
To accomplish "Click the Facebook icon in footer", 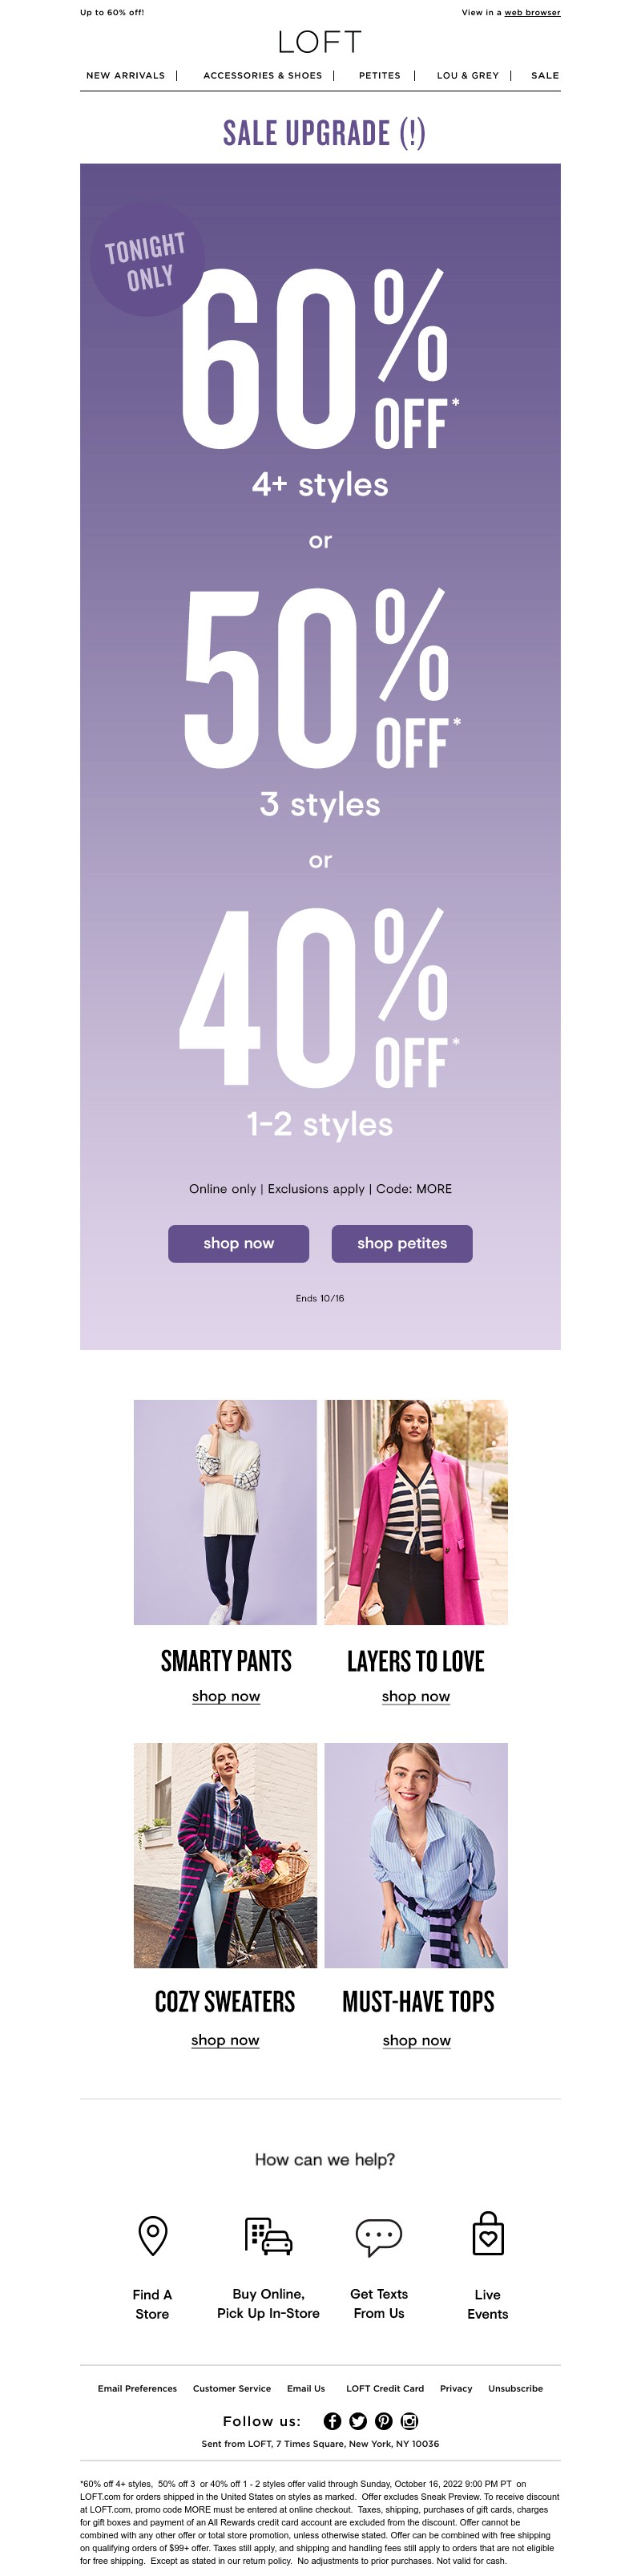I will click(332, 2421).
